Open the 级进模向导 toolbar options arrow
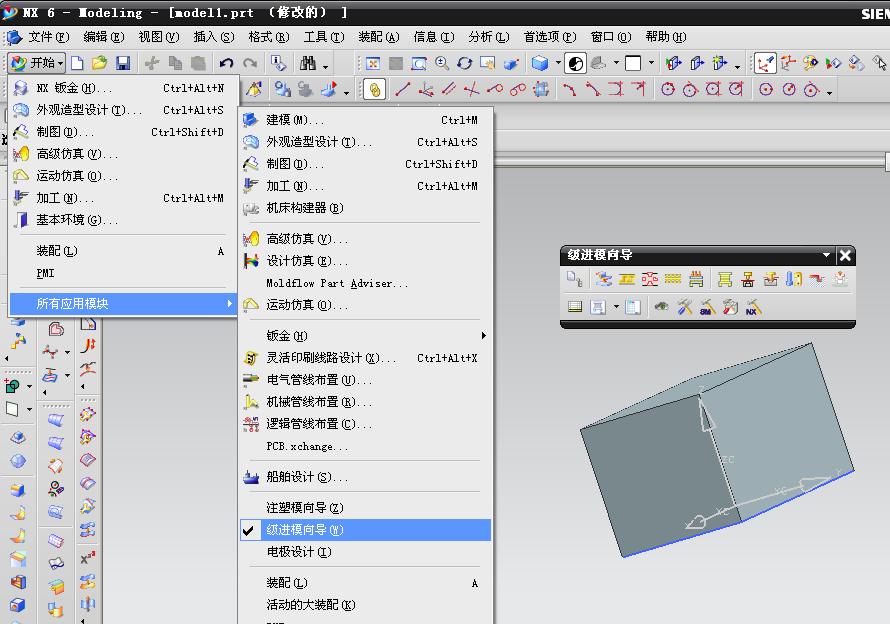Image resolution: width=890 pixels, height=624 pixels. [826, 256]
